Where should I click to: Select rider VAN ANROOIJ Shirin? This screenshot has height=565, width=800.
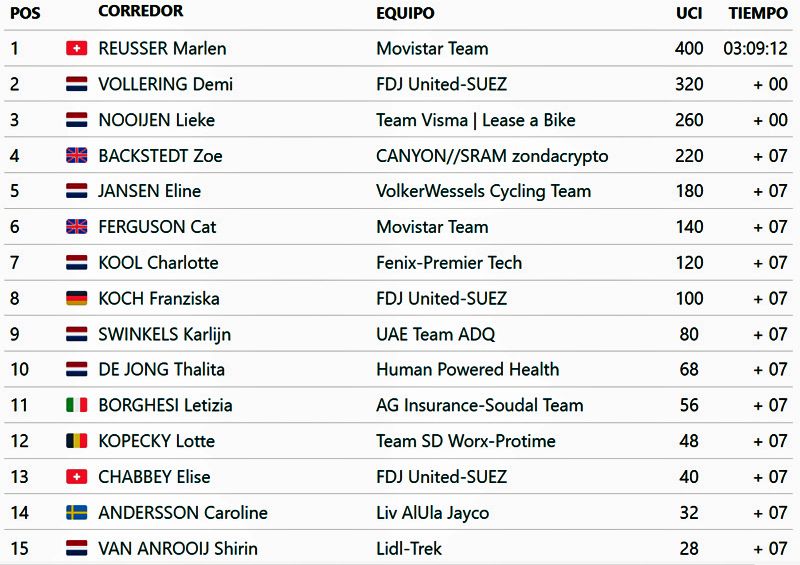coord(177,549)
